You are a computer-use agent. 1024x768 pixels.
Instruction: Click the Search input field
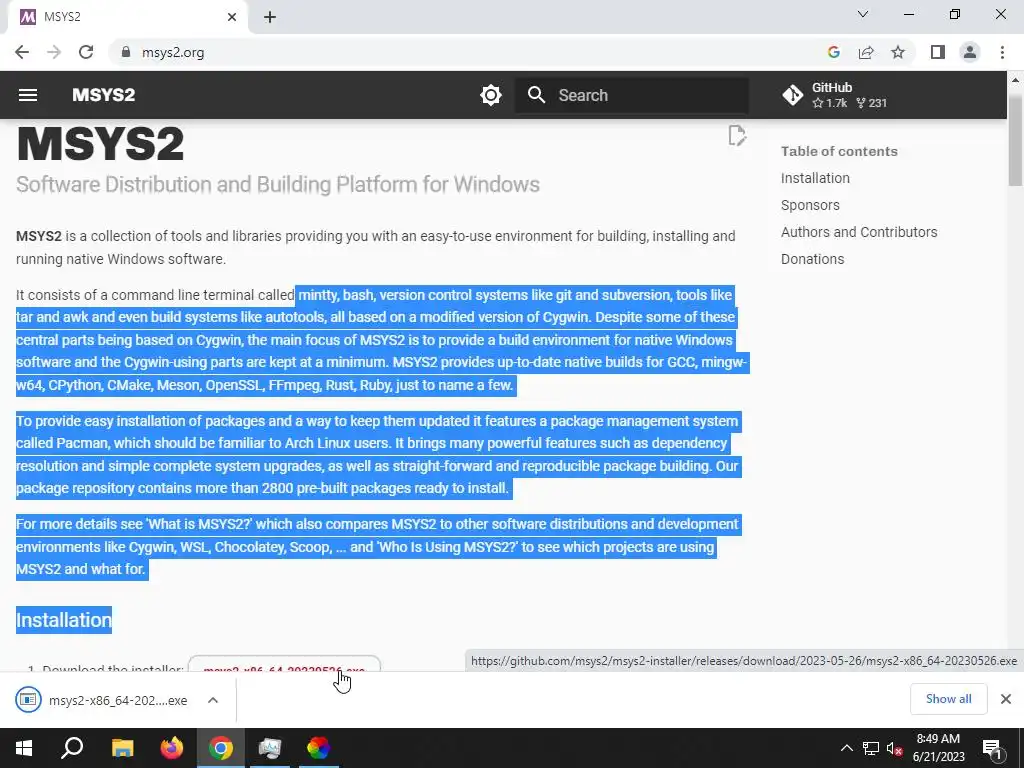point(632,95)
